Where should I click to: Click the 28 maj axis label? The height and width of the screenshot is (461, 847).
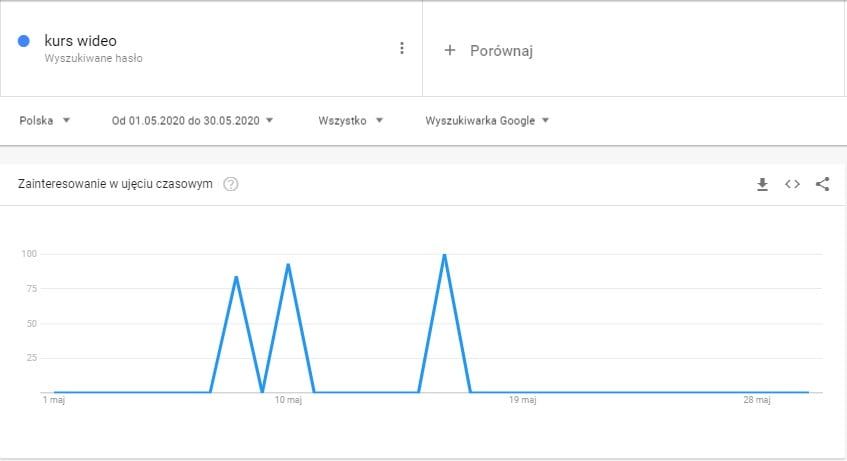pos(756,400)
